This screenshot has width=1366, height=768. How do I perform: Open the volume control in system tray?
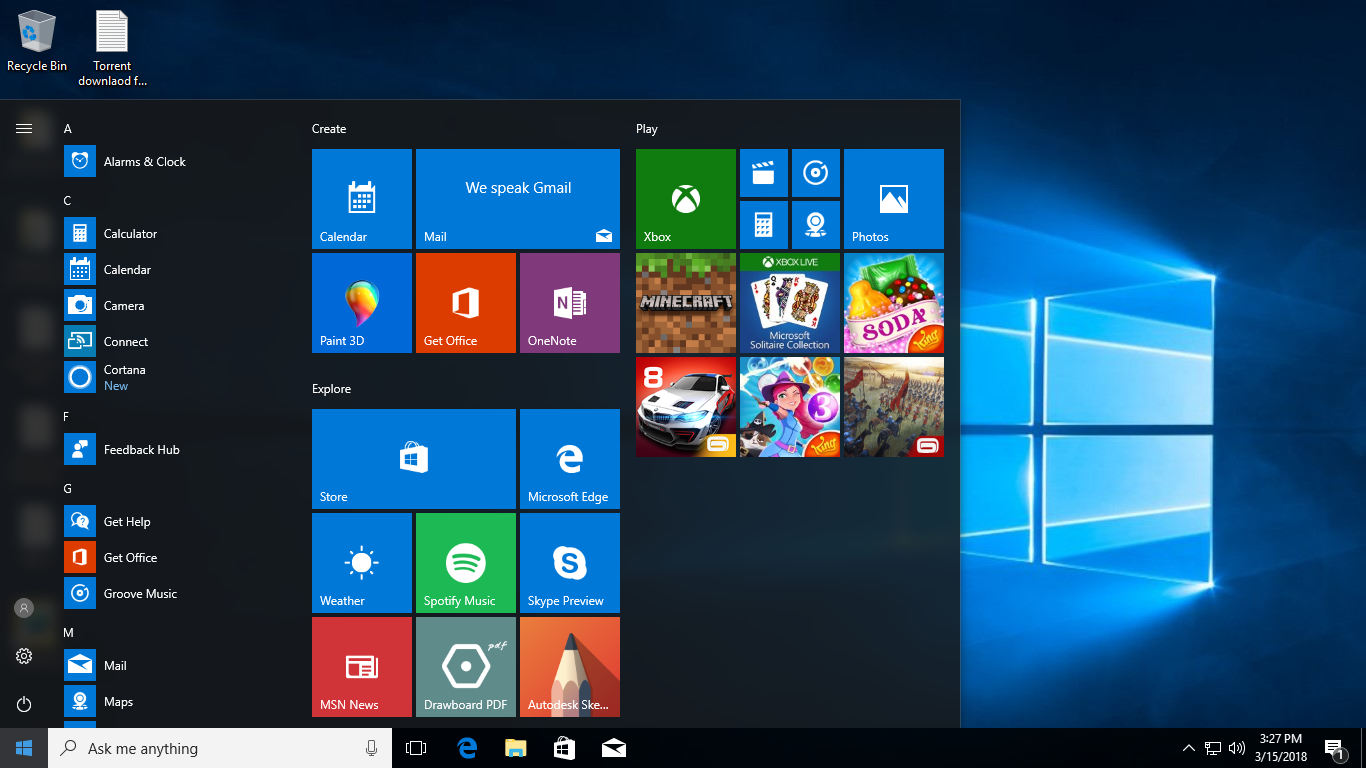[1237, 748]
